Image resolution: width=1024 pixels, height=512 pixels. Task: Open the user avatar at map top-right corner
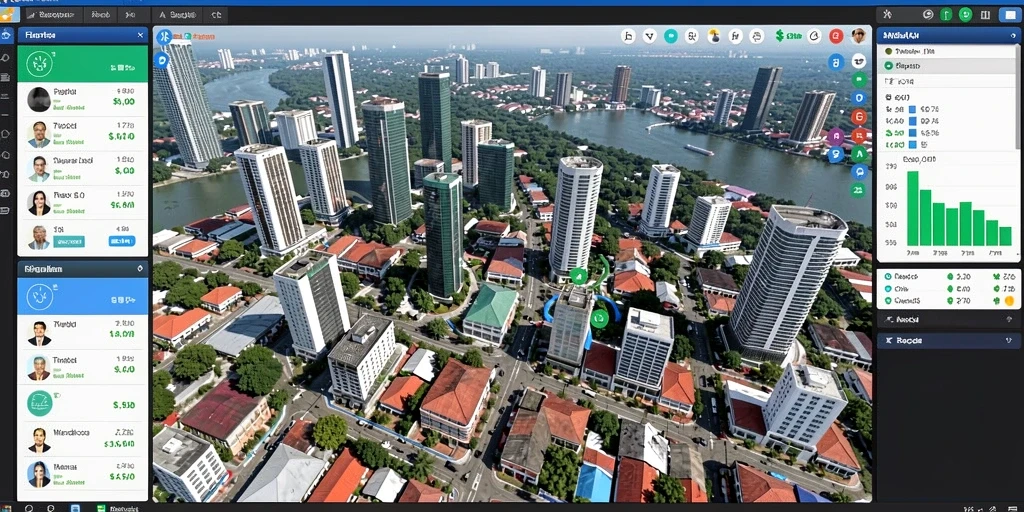point(858,36)
